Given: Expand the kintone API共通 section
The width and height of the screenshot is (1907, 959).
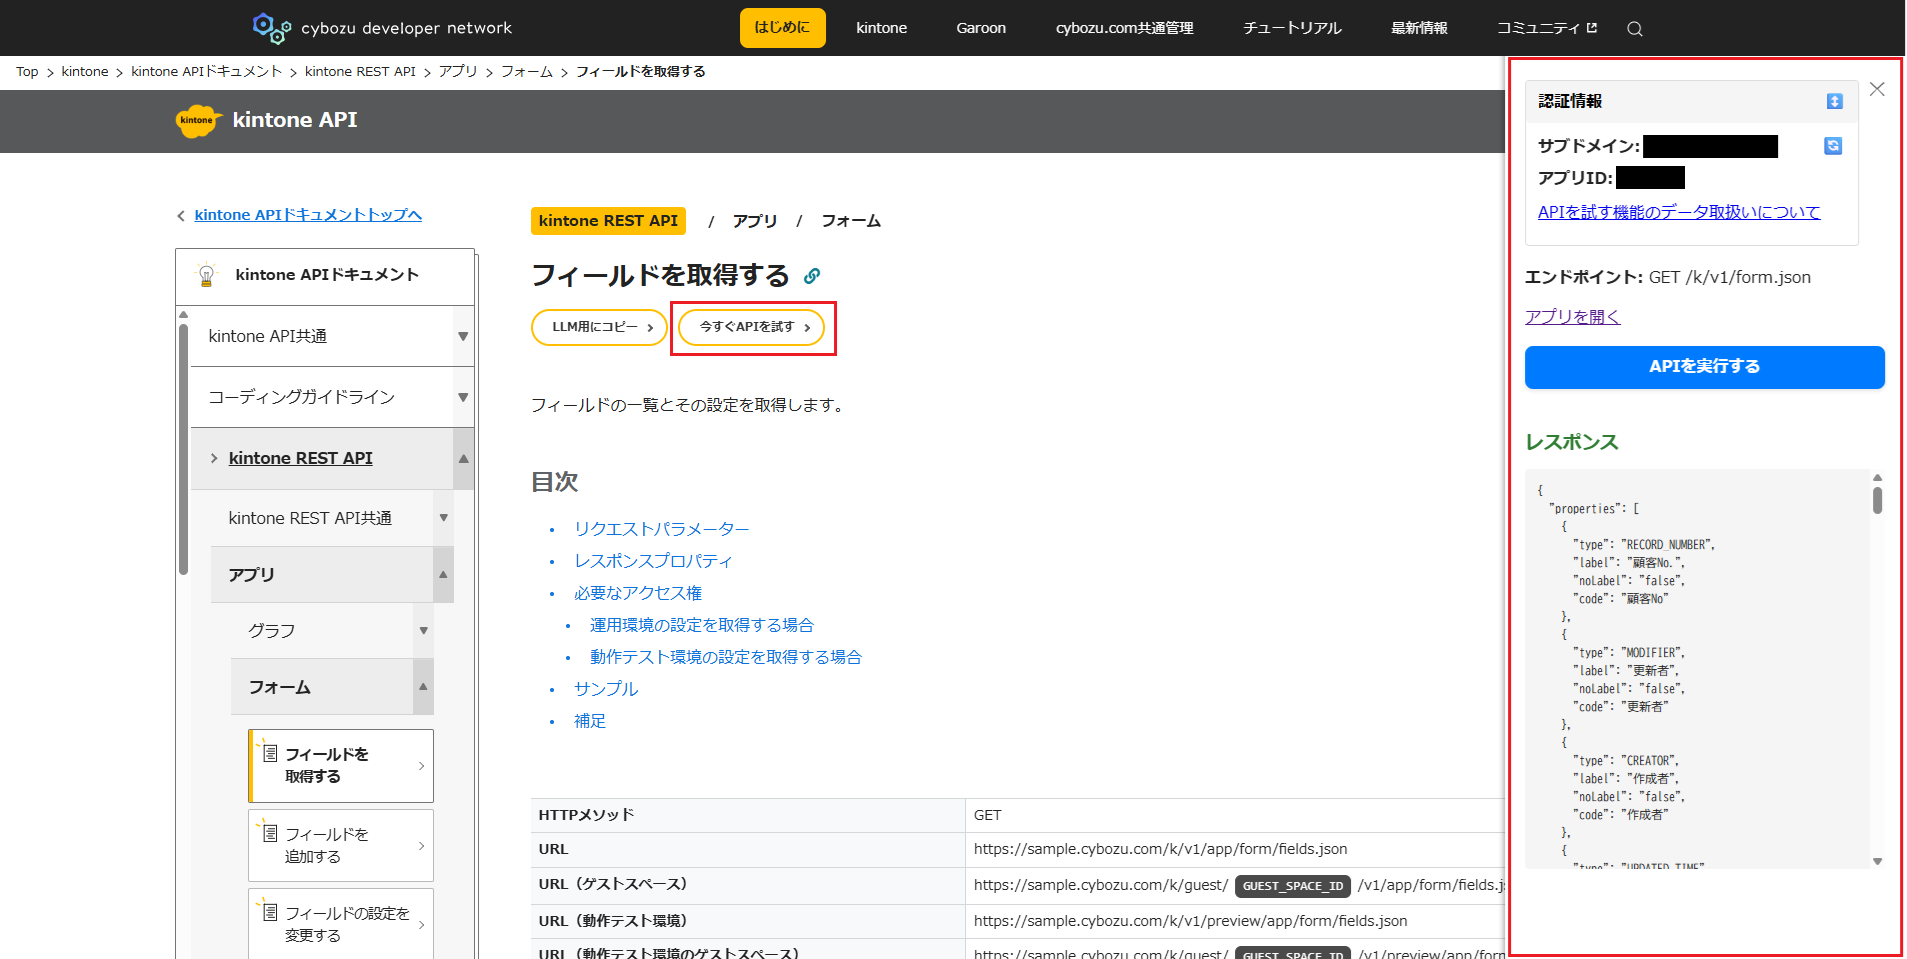Looking at the screenshot, I should (463, 337).
